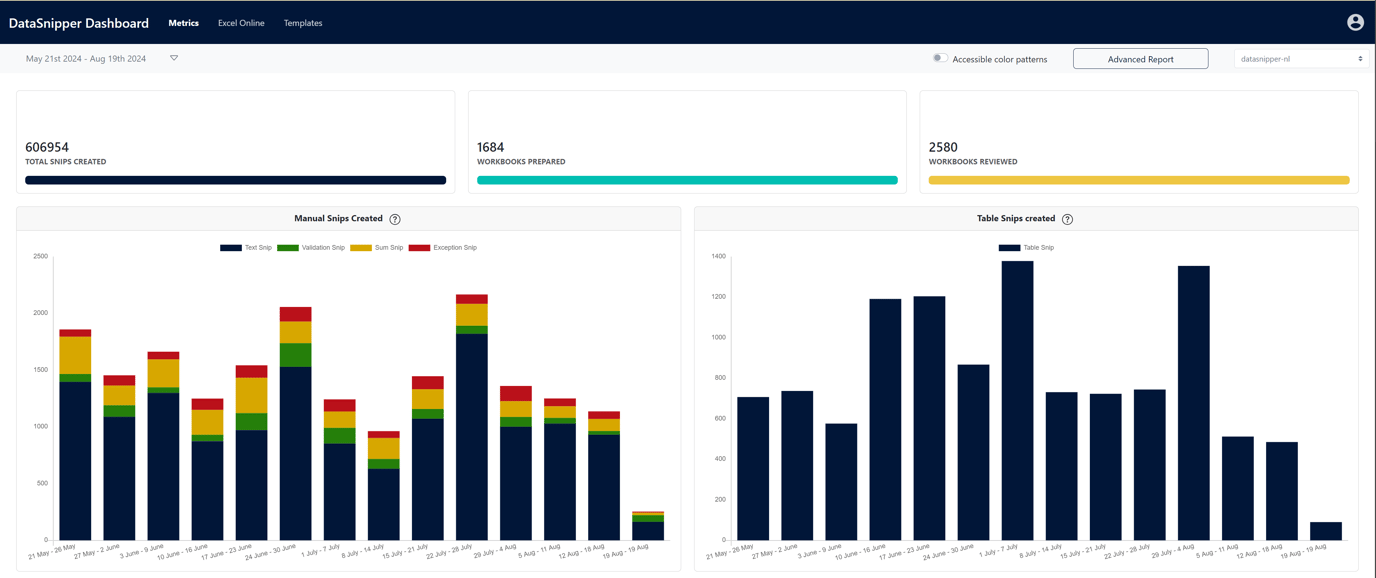
Task: Open the user account profile icon
Action: 1355,22
